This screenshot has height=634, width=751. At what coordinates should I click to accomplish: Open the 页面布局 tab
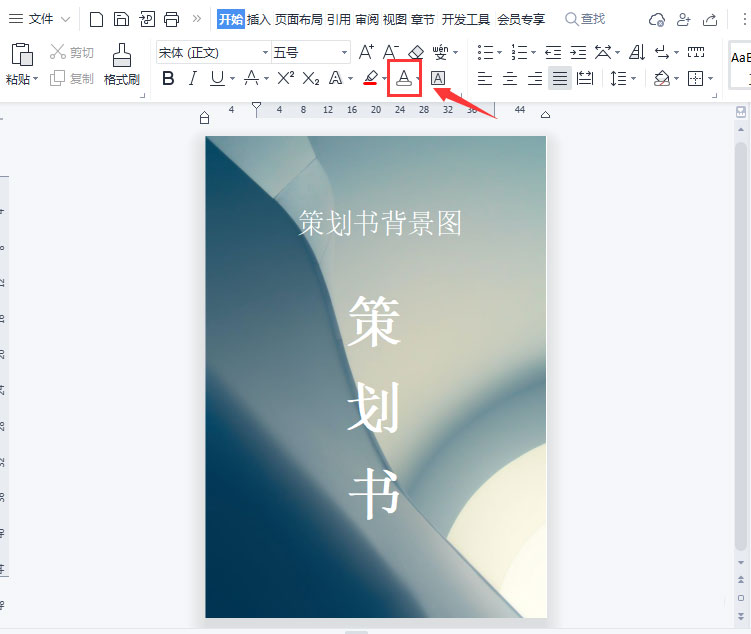click(298, 19)
